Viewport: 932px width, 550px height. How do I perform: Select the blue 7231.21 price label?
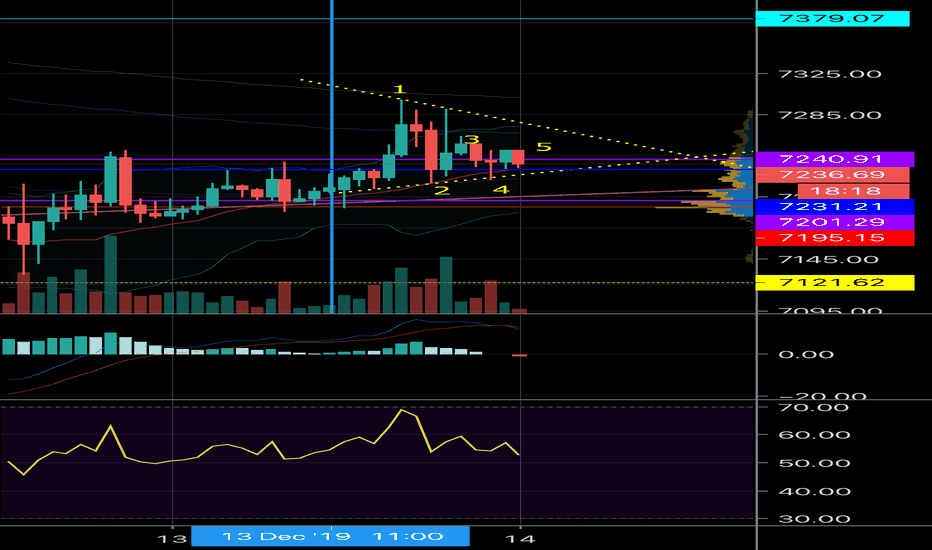coord(835,207)
